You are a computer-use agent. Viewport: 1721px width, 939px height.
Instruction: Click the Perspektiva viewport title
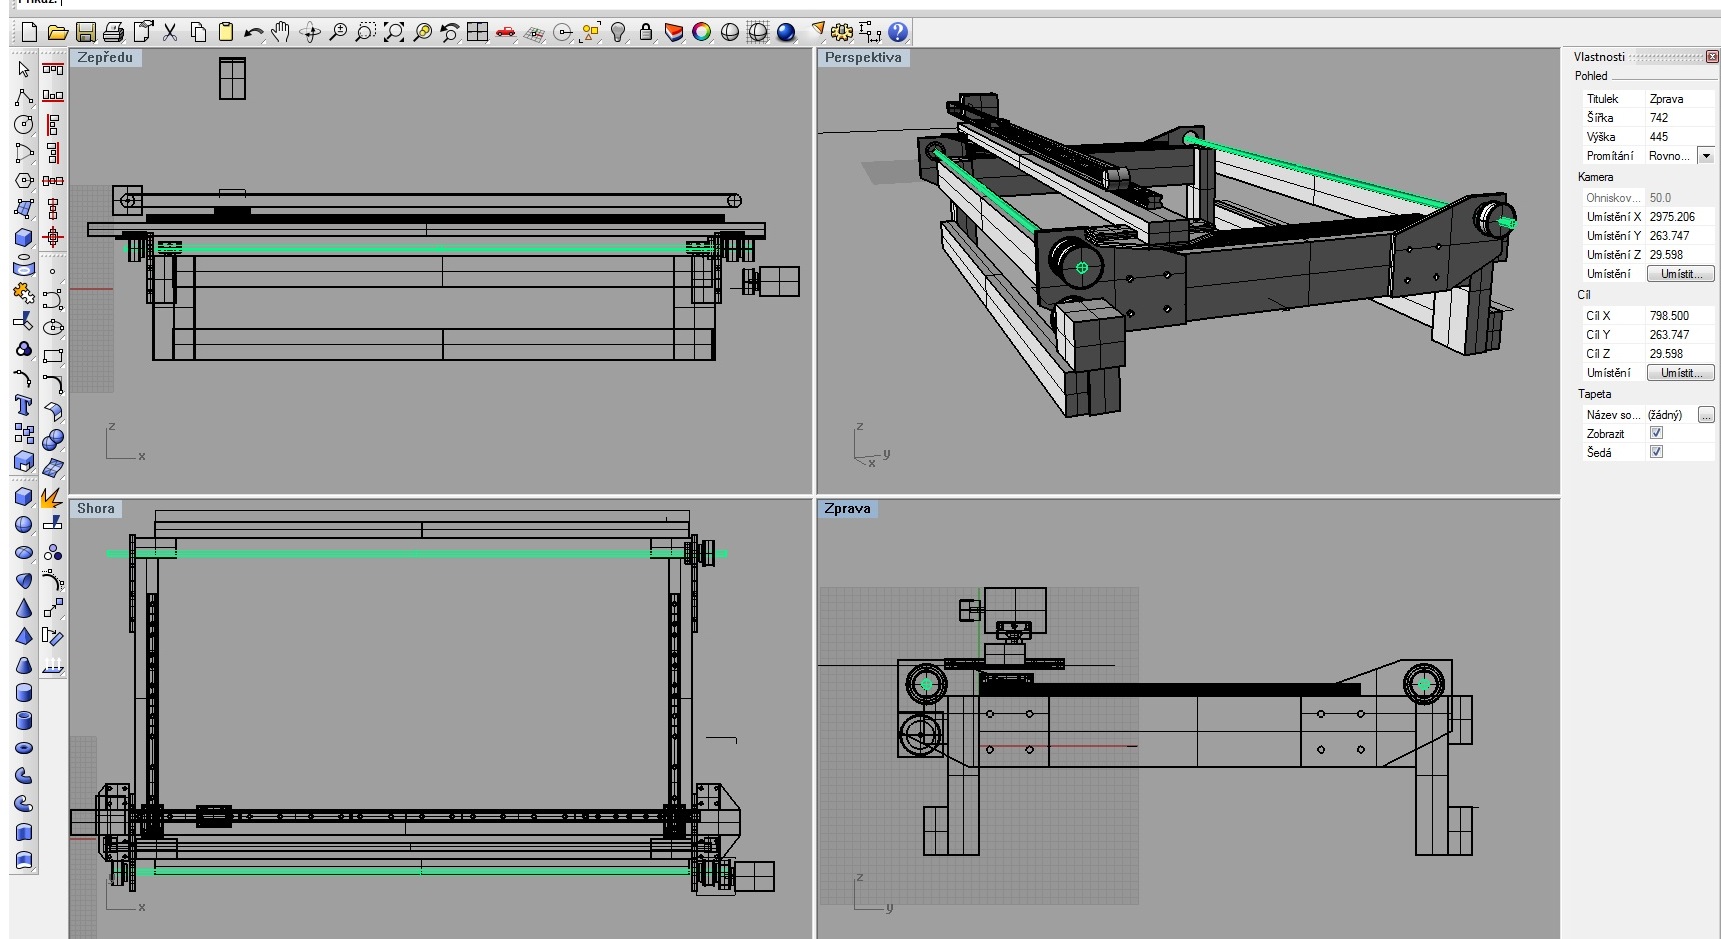coord(863,58)
